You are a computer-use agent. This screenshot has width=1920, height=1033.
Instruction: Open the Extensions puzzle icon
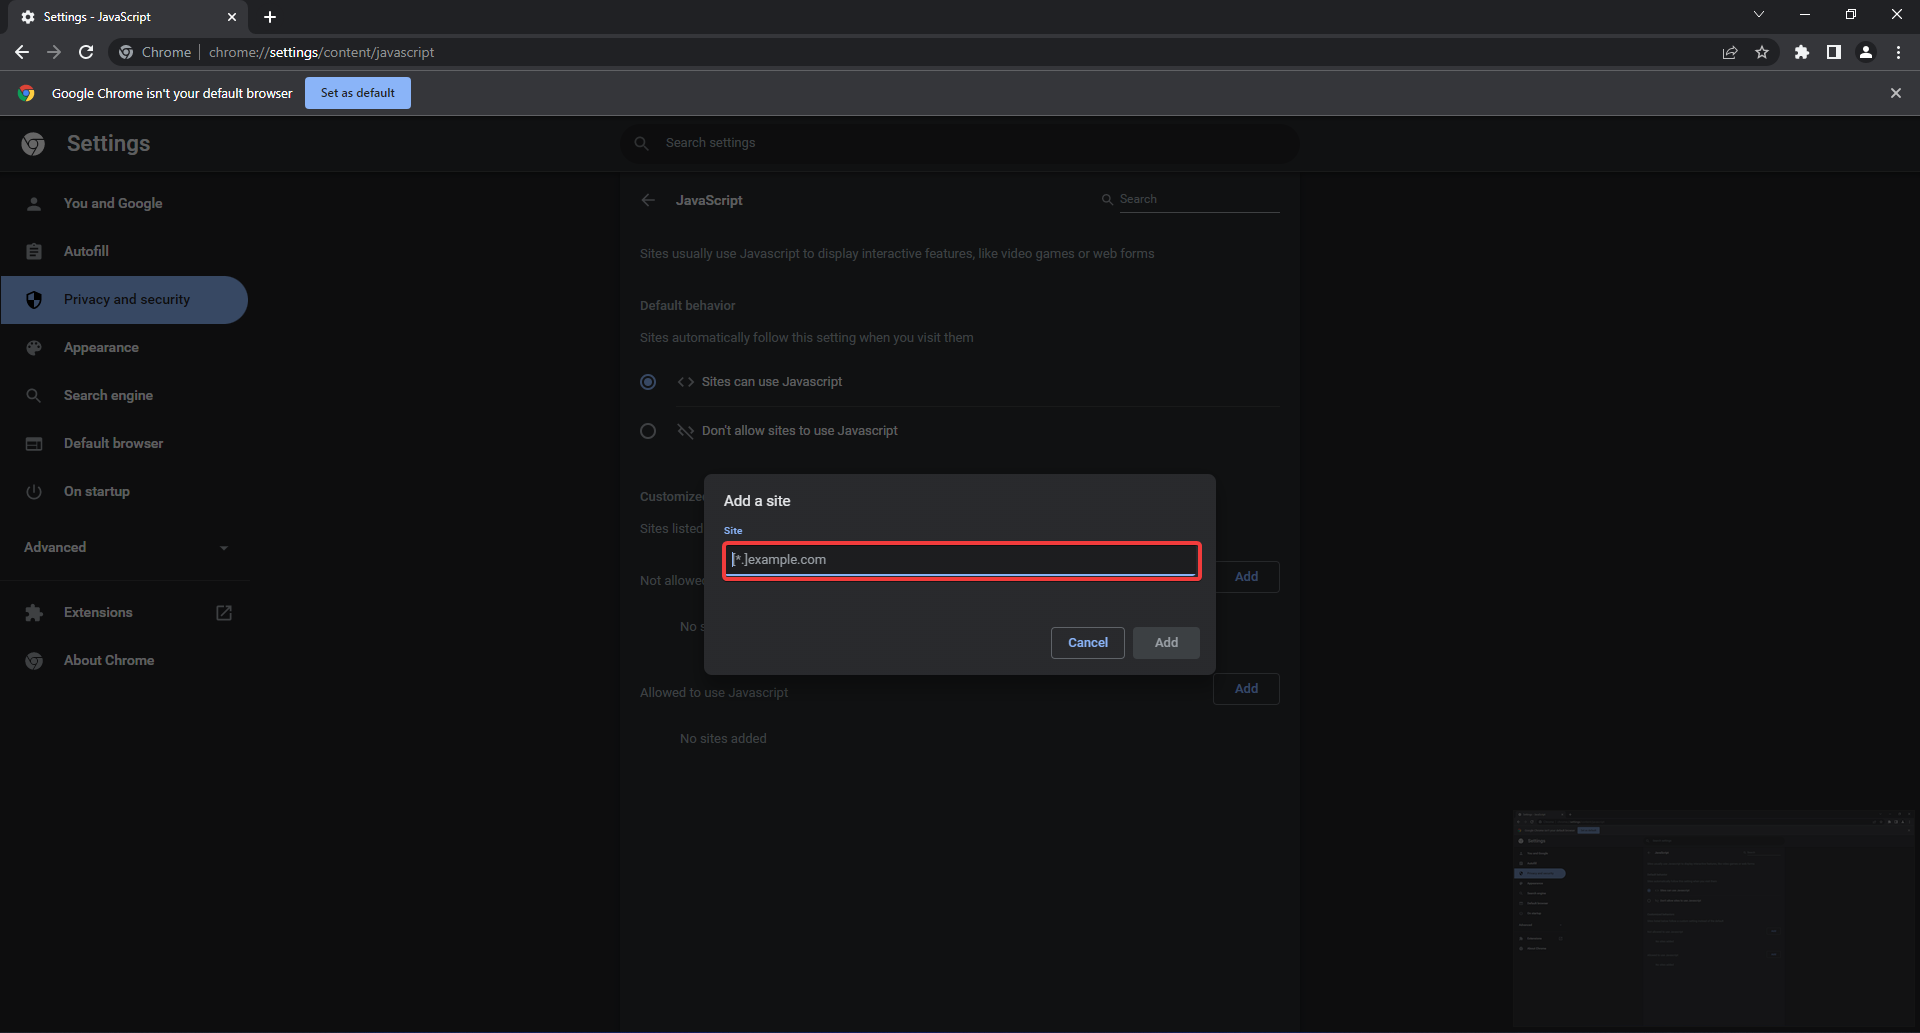pyautogui.click(x=1801, y=52)
